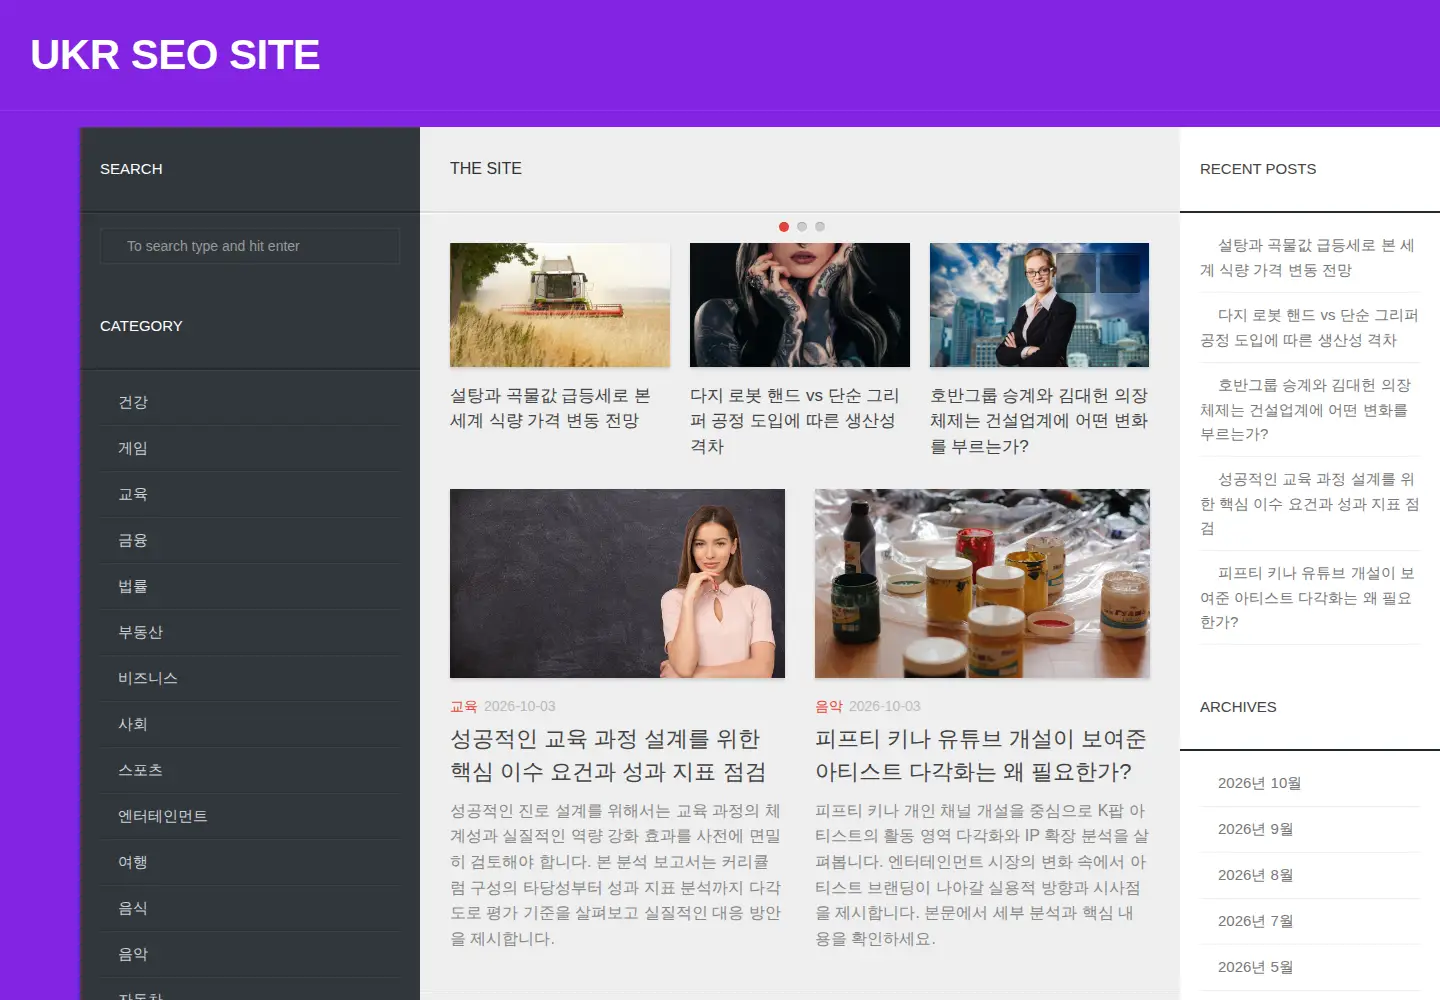The image size is (1440, 1000).
Task: Open the tattooed woman thumbnail
Action: [800, 305]
